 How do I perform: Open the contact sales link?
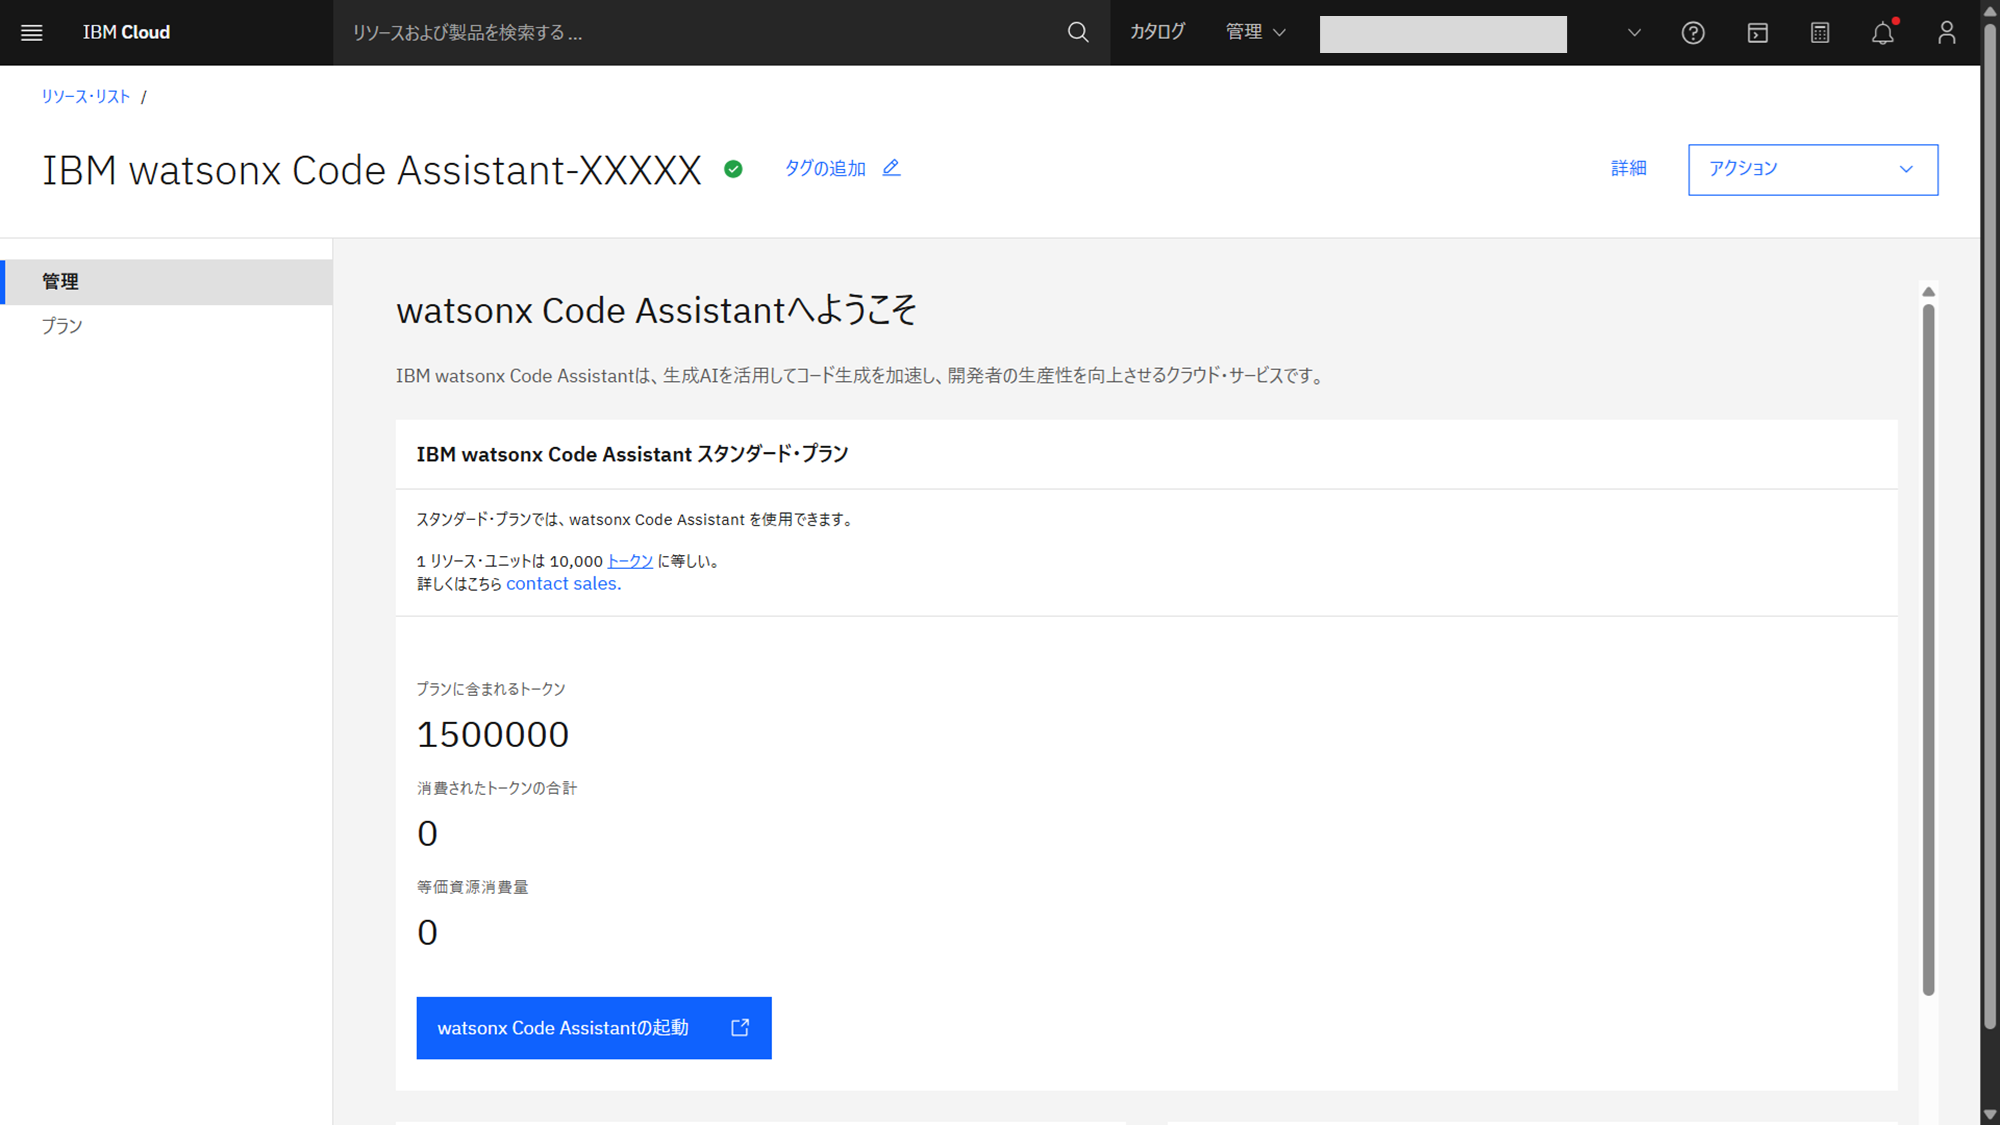[563, 584]
